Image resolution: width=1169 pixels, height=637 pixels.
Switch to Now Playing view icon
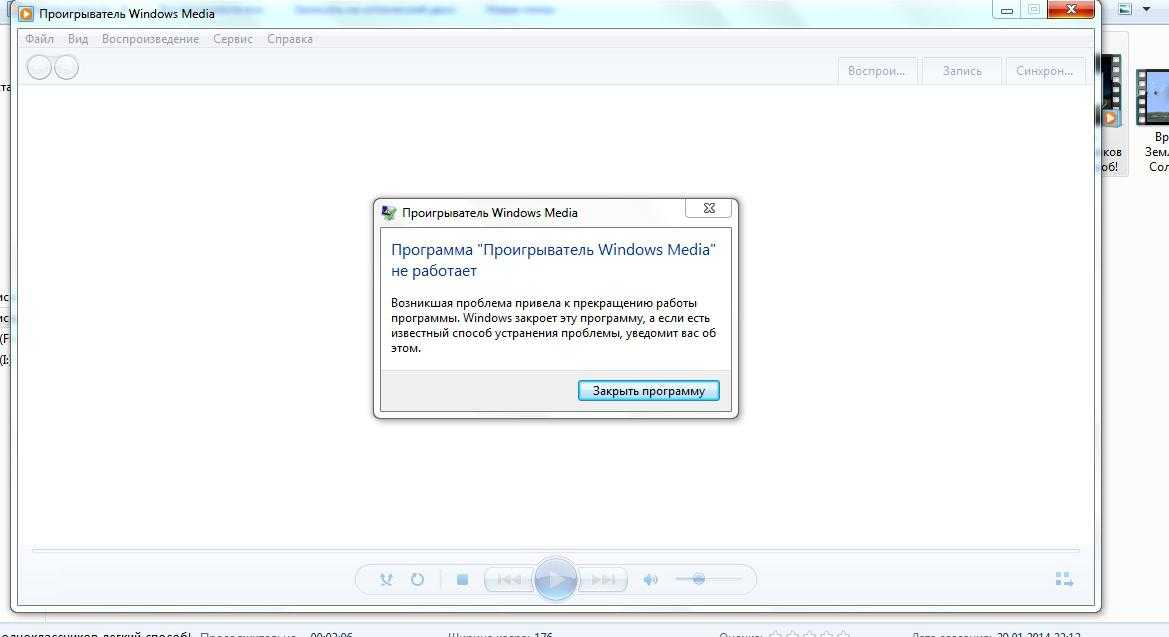click(x=1064, y=580)
